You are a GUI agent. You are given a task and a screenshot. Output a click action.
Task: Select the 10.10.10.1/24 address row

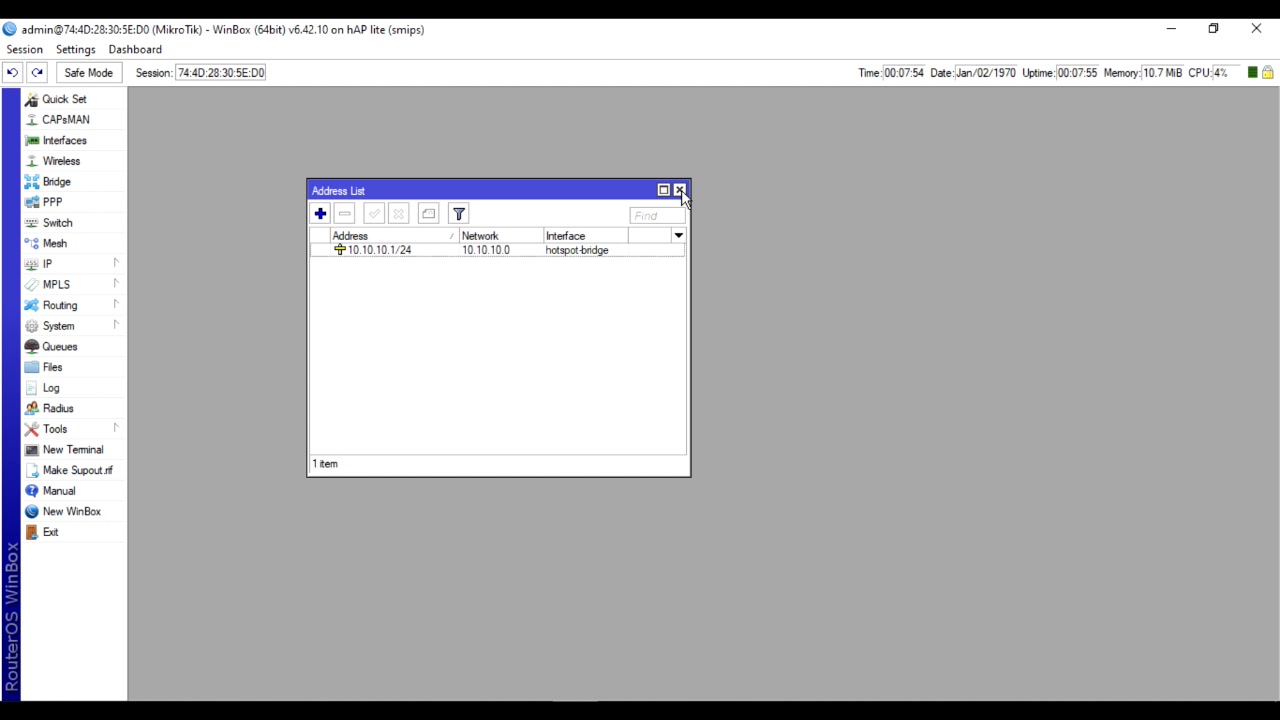(x=497, y=250)
